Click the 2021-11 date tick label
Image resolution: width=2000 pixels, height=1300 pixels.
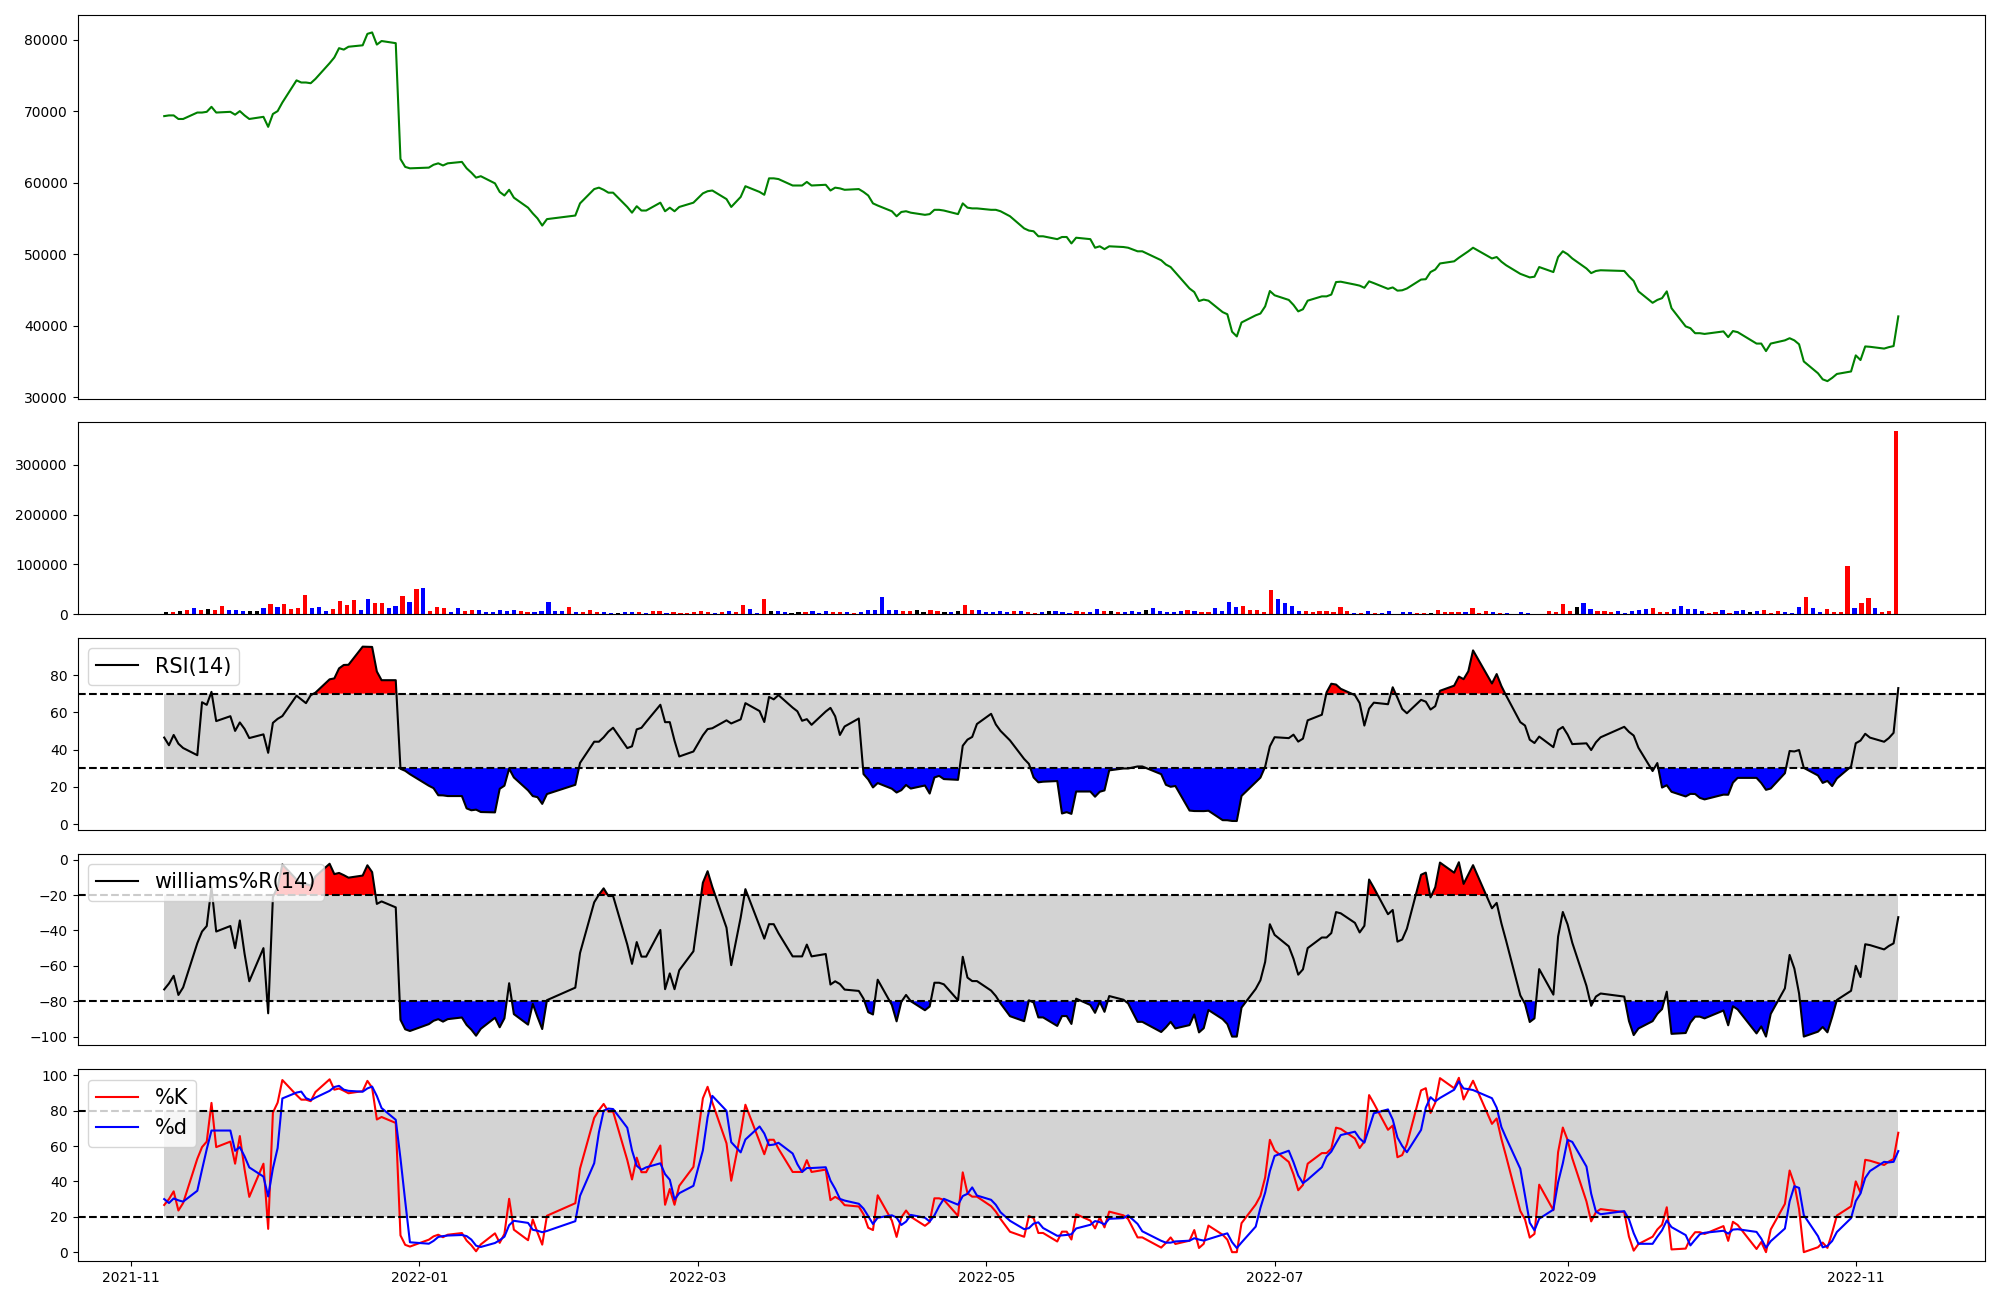point(131,1277)
